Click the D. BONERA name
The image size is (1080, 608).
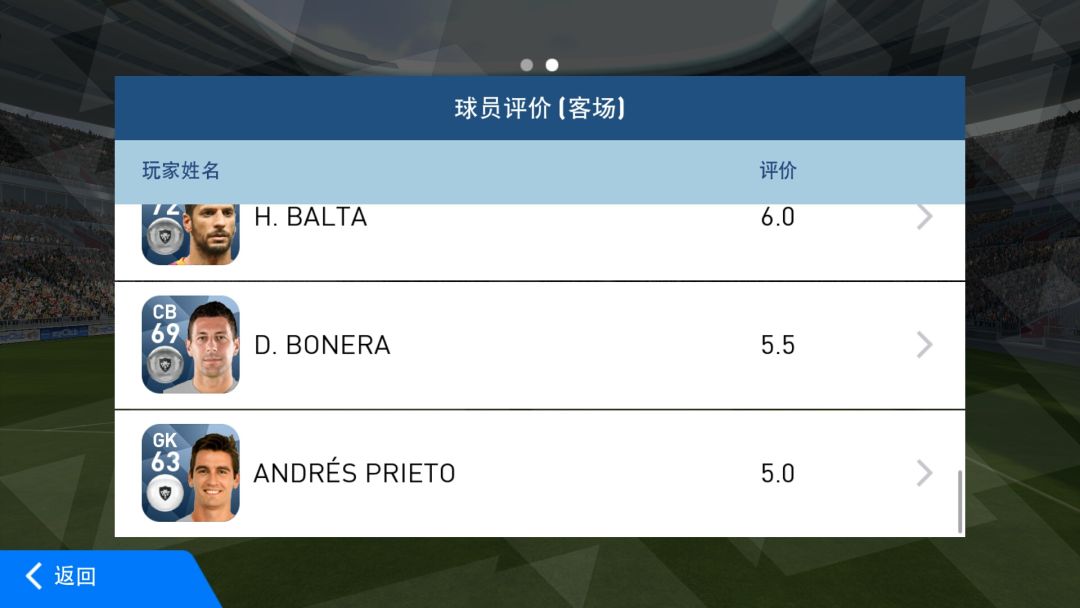[322, 345]
